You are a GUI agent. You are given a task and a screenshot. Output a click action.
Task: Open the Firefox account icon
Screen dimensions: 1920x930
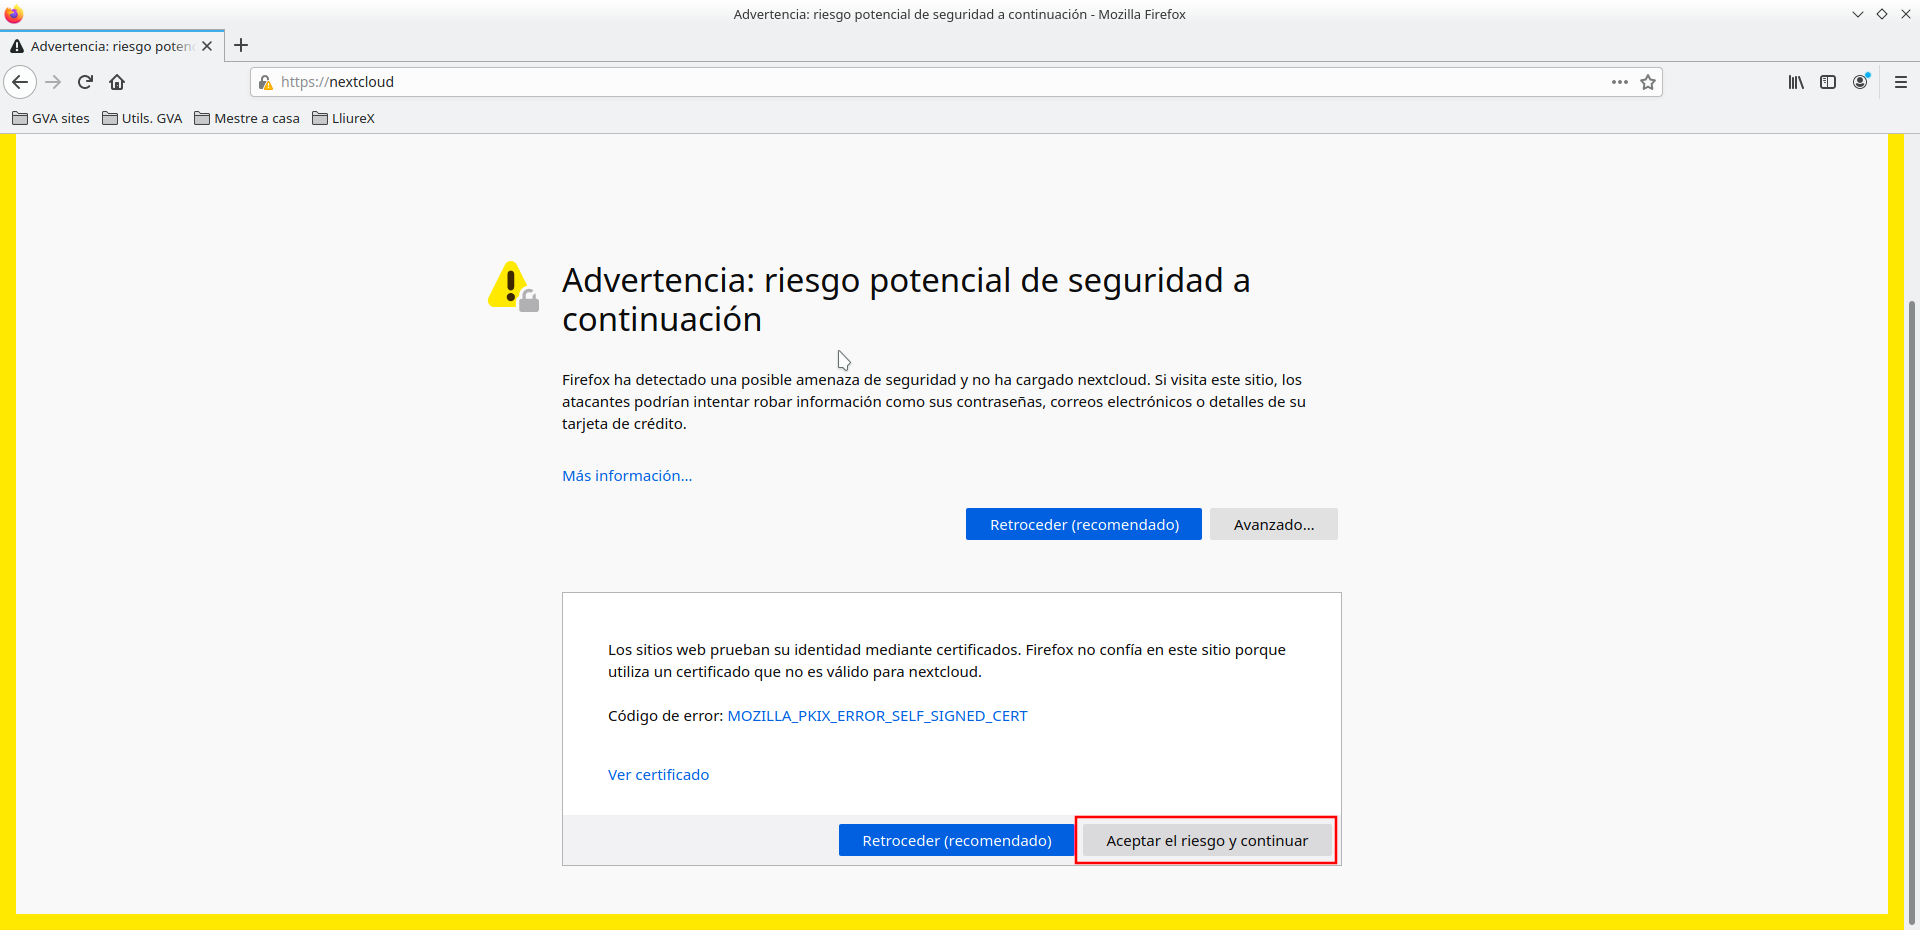point(1860,82)
